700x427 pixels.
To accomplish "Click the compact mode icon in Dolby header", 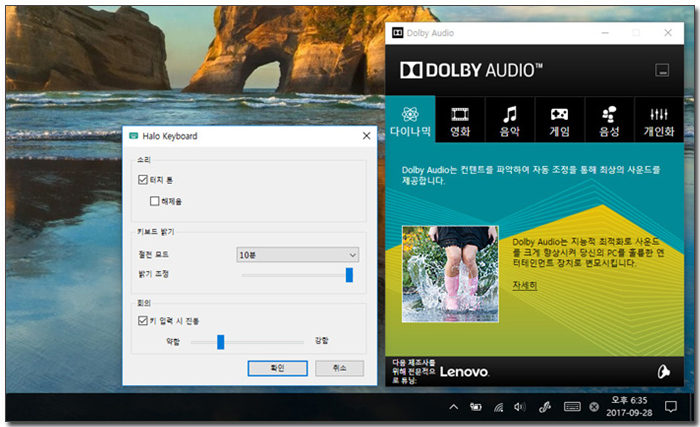I will click(662, 70).
